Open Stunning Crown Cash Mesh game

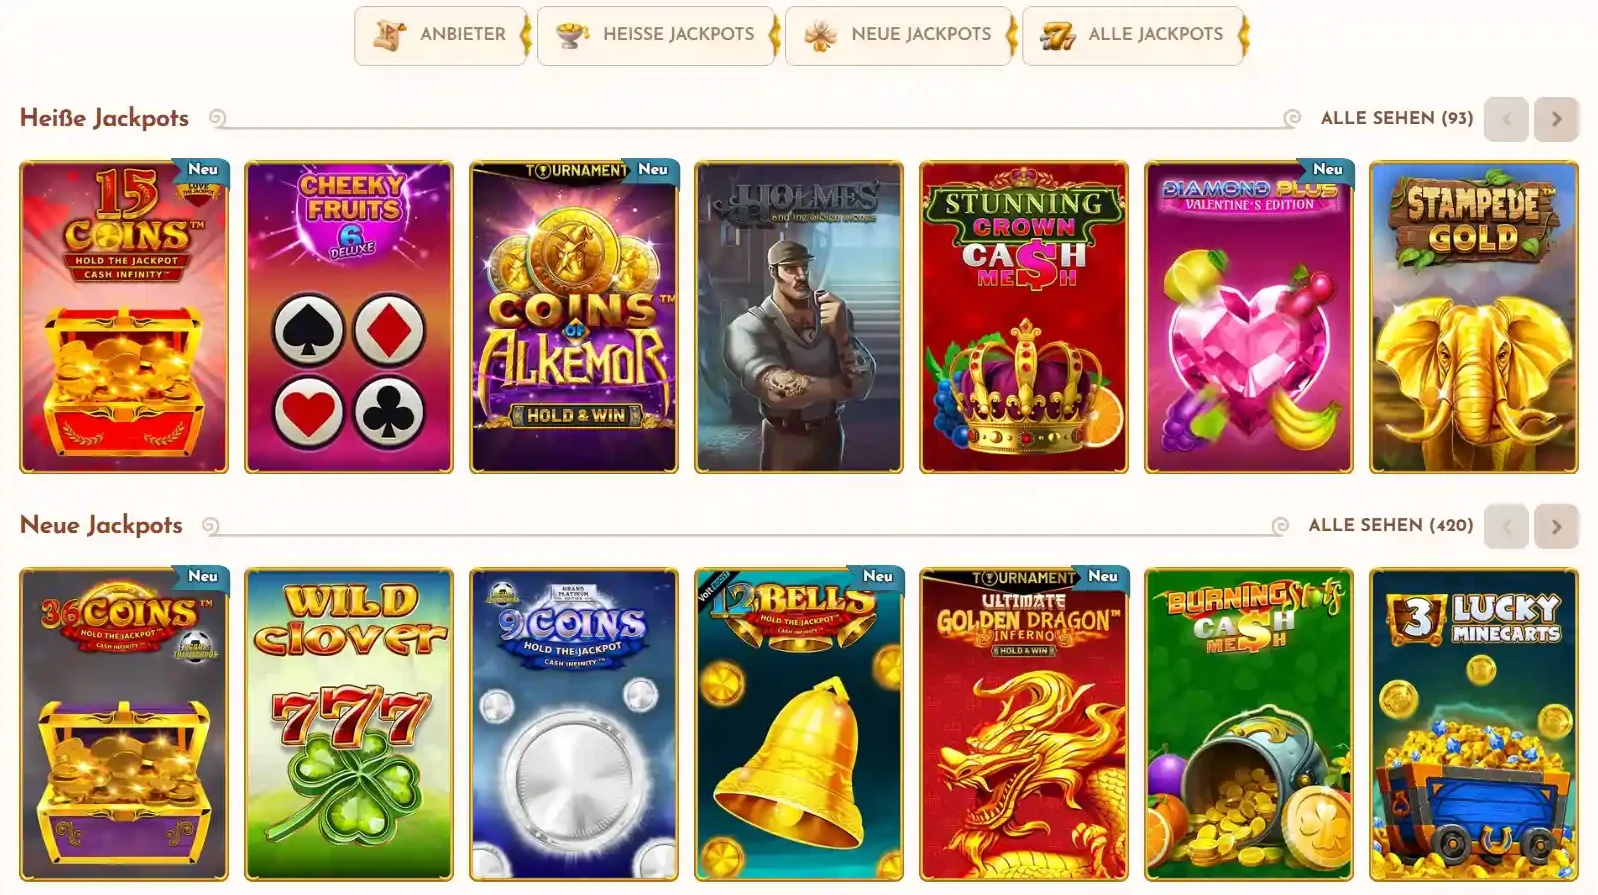click(x=1024, y=317)
